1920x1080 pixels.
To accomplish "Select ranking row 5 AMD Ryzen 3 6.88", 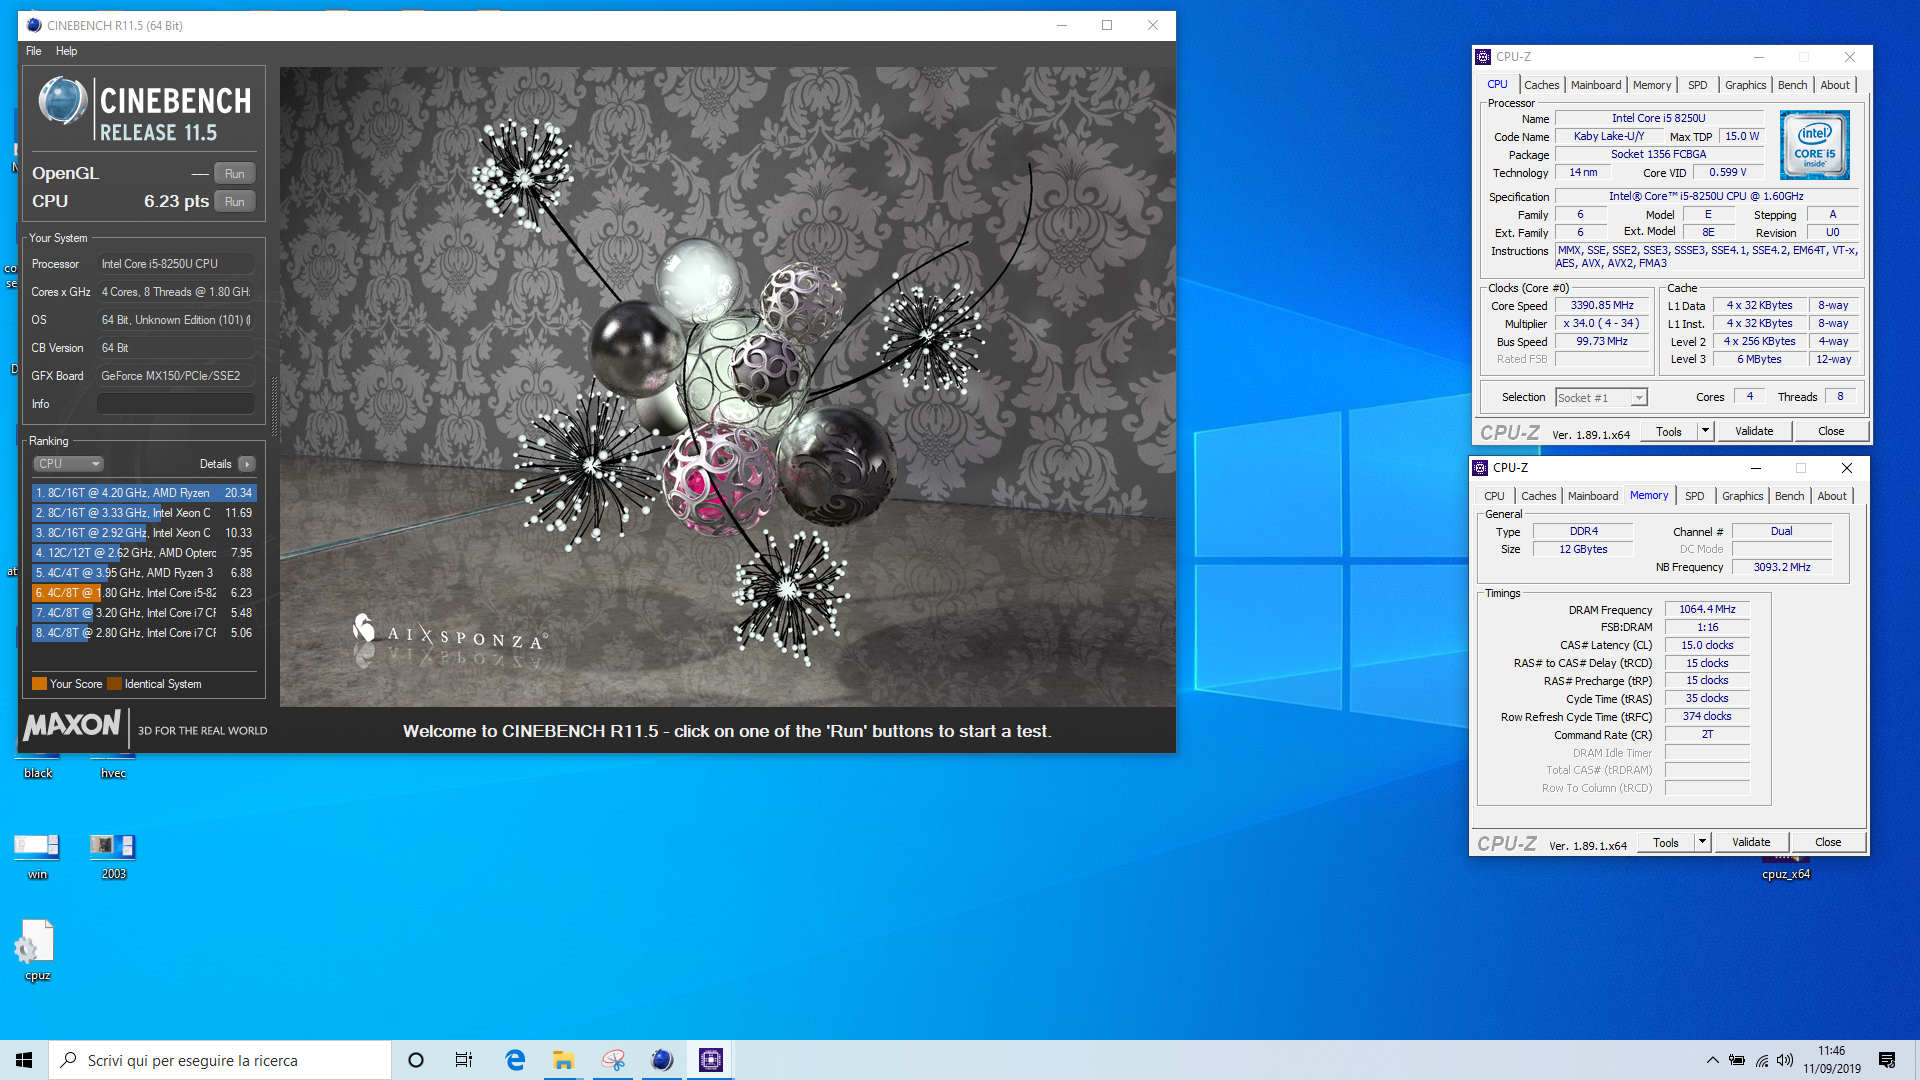I will coord(144,573).
